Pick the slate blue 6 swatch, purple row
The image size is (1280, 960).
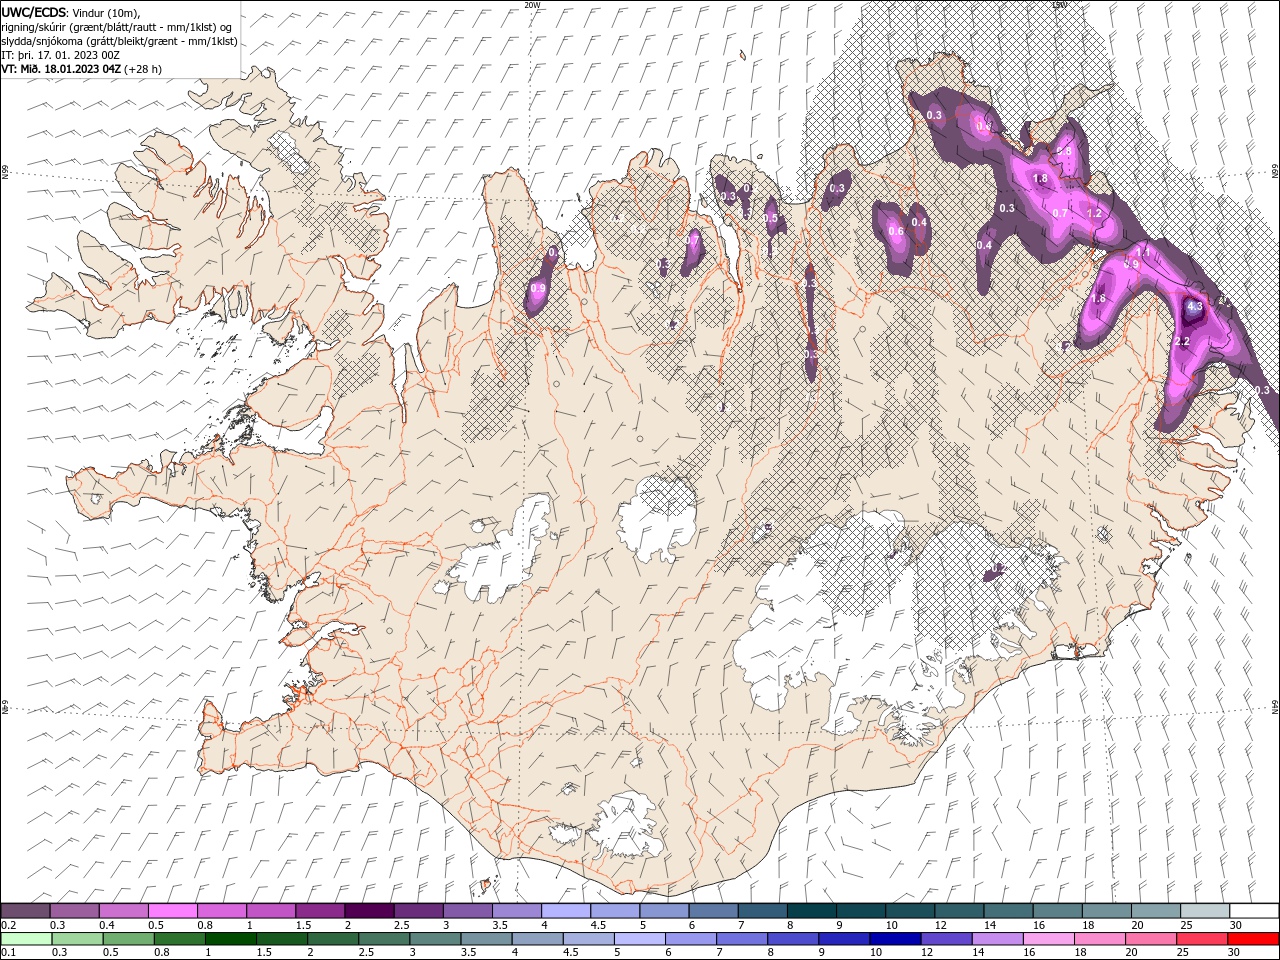pos(713,911)
